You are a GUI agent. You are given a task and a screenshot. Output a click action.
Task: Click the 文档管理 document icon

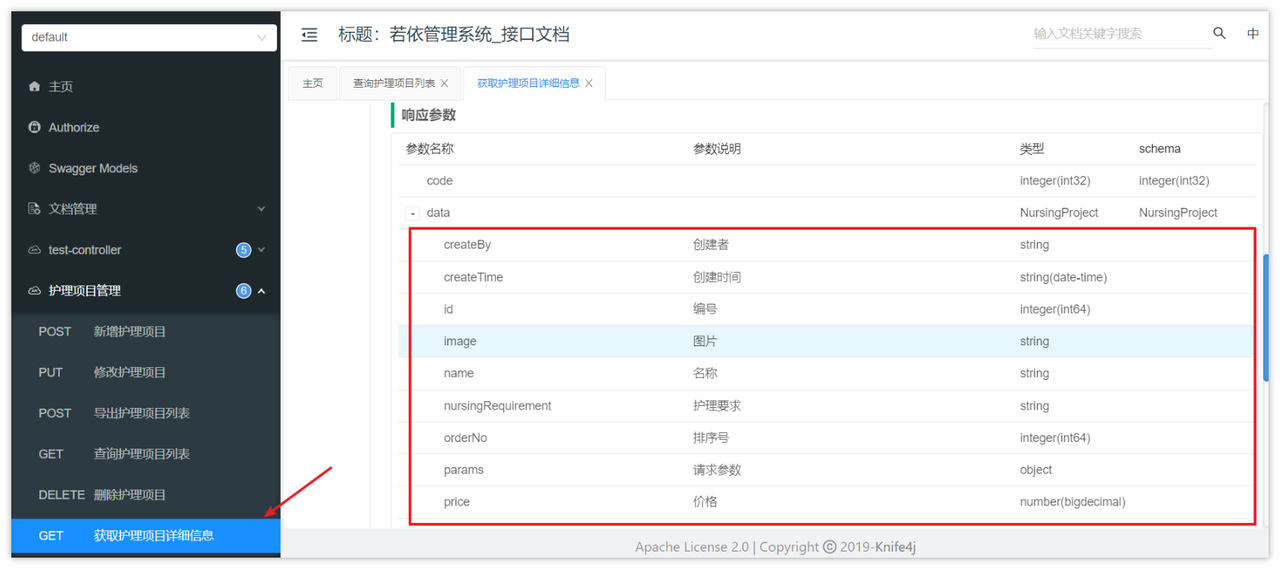(x=35, y=209)
